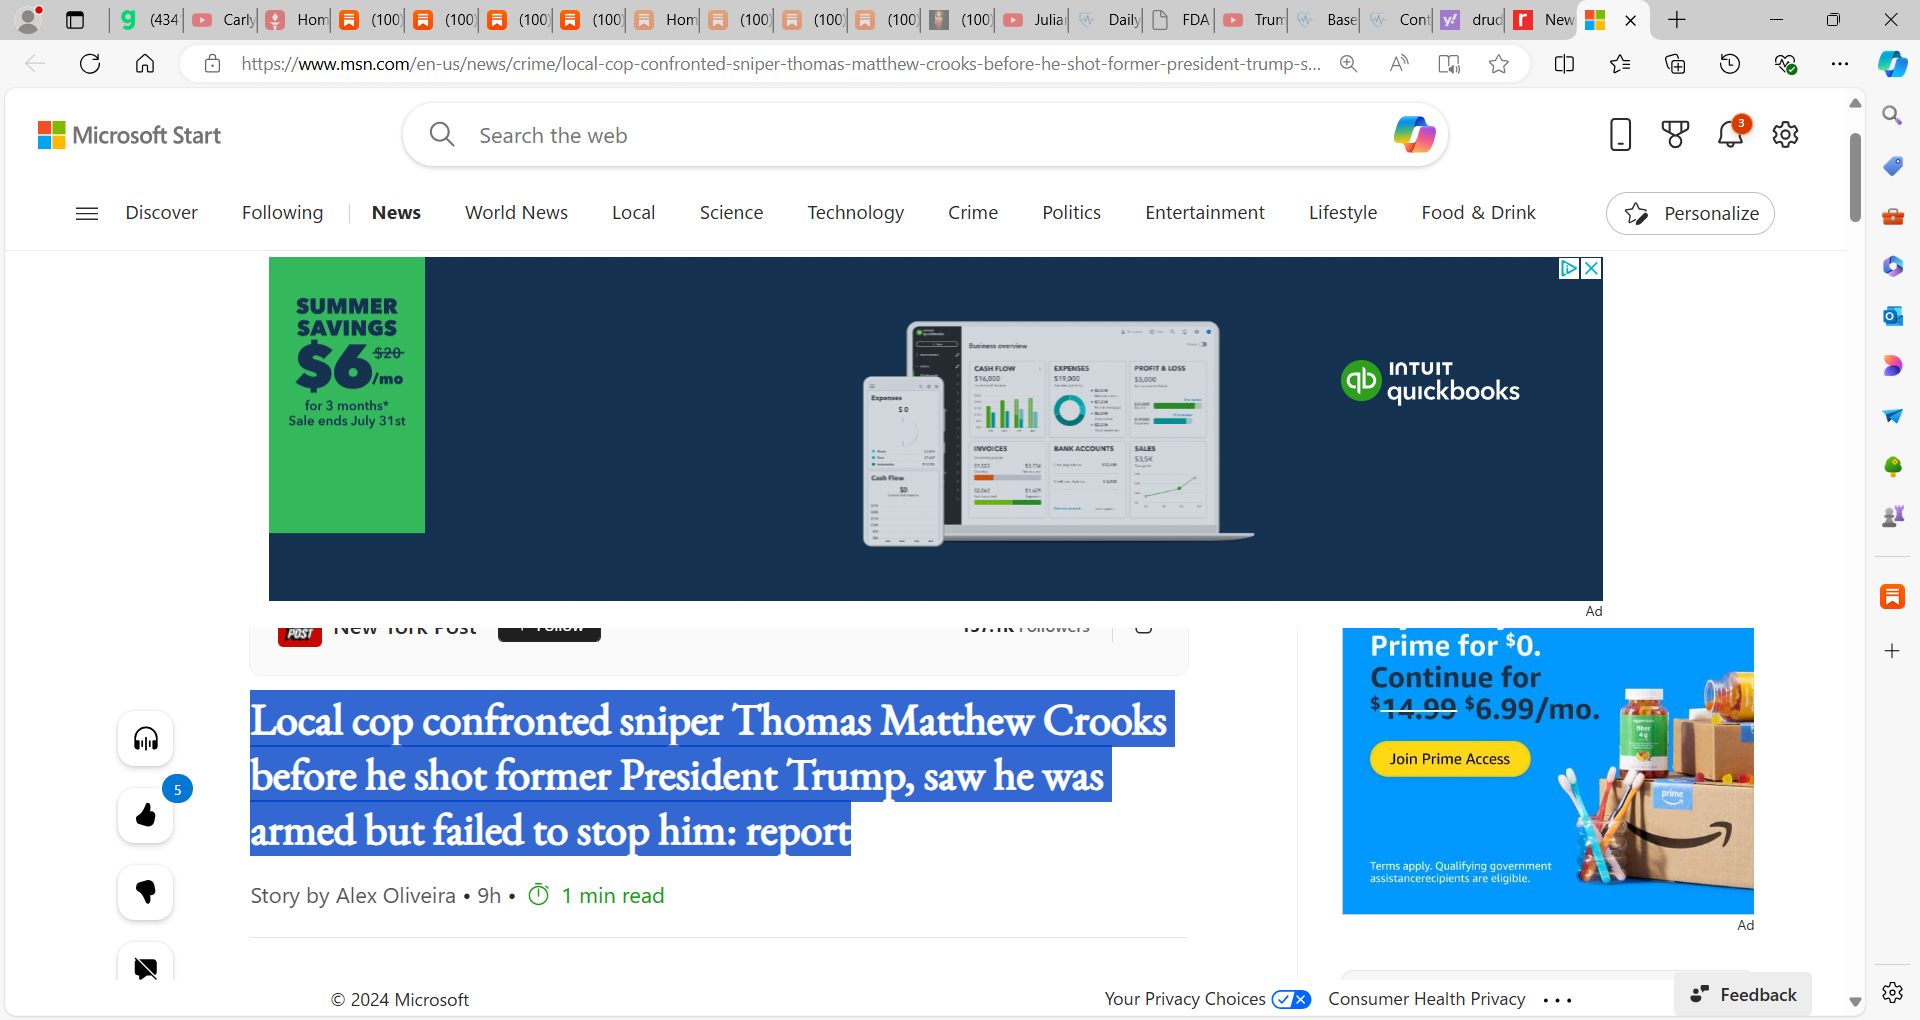The width and height of the screenshot is (1920, 1020).
Task: Add page to favorites star icon
Action: click(1498, 64)
